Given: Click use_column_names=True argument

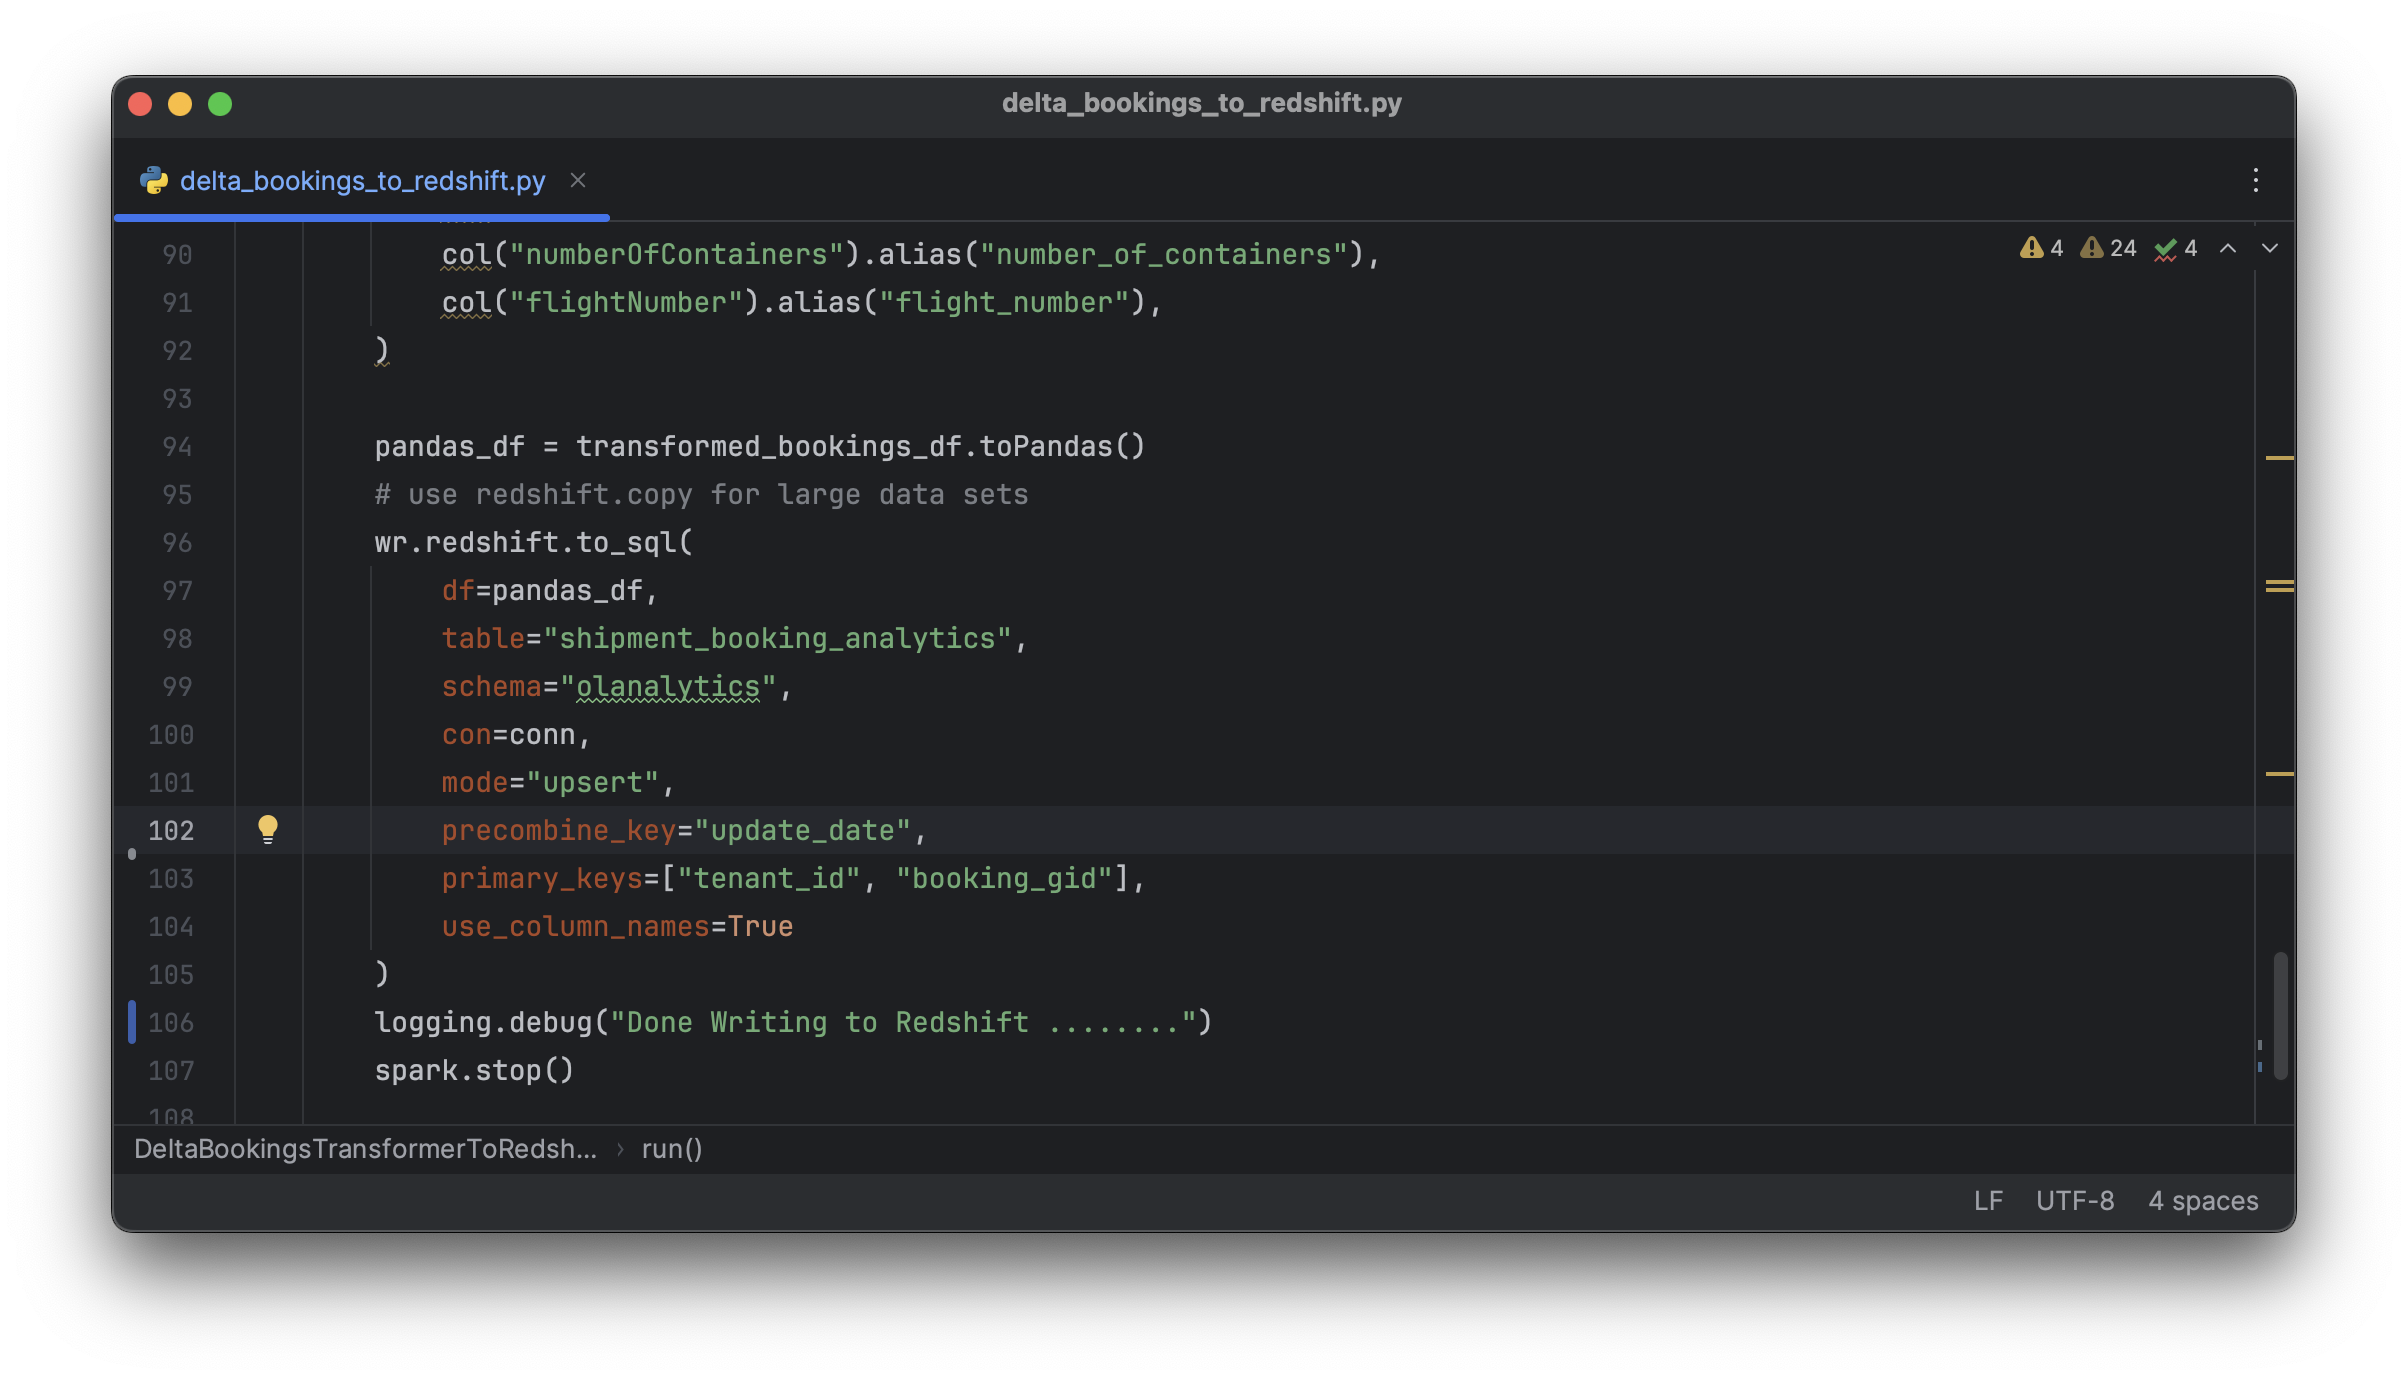Looking at the screenshot, I should (617, 926).
